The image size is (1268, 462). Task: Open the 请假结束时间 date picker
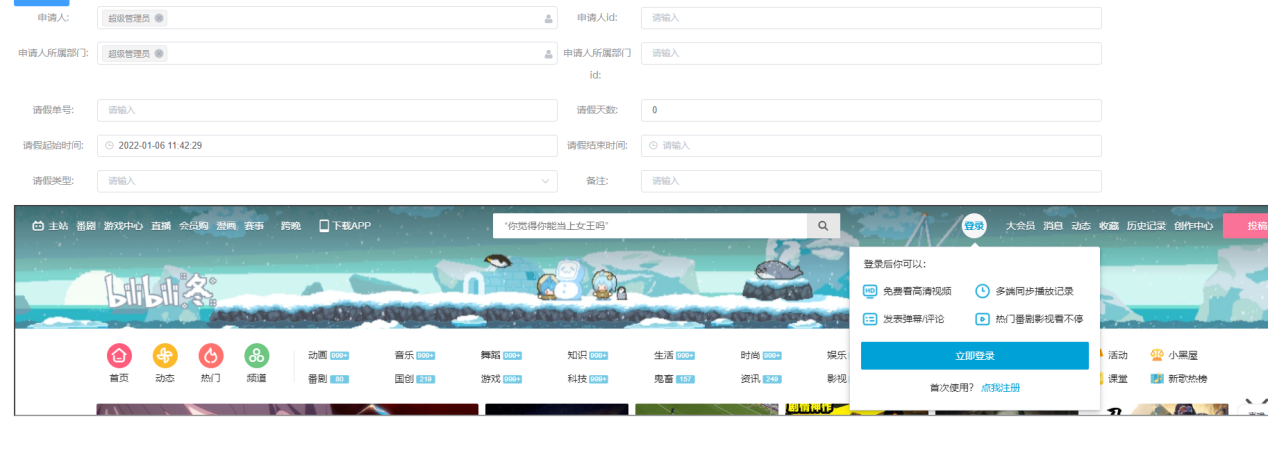871,146
